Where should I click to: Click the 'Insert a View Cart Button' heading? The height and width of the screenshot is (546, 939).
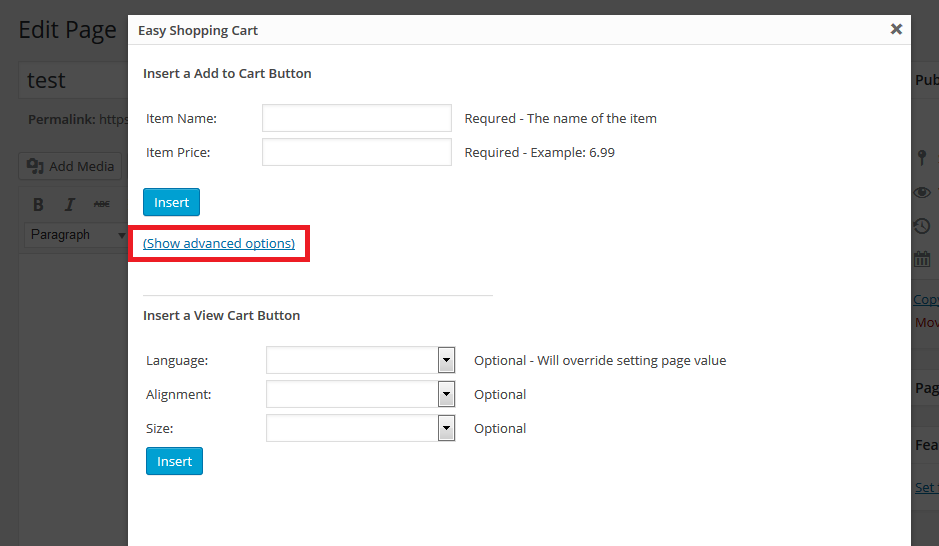click(222, 315)
